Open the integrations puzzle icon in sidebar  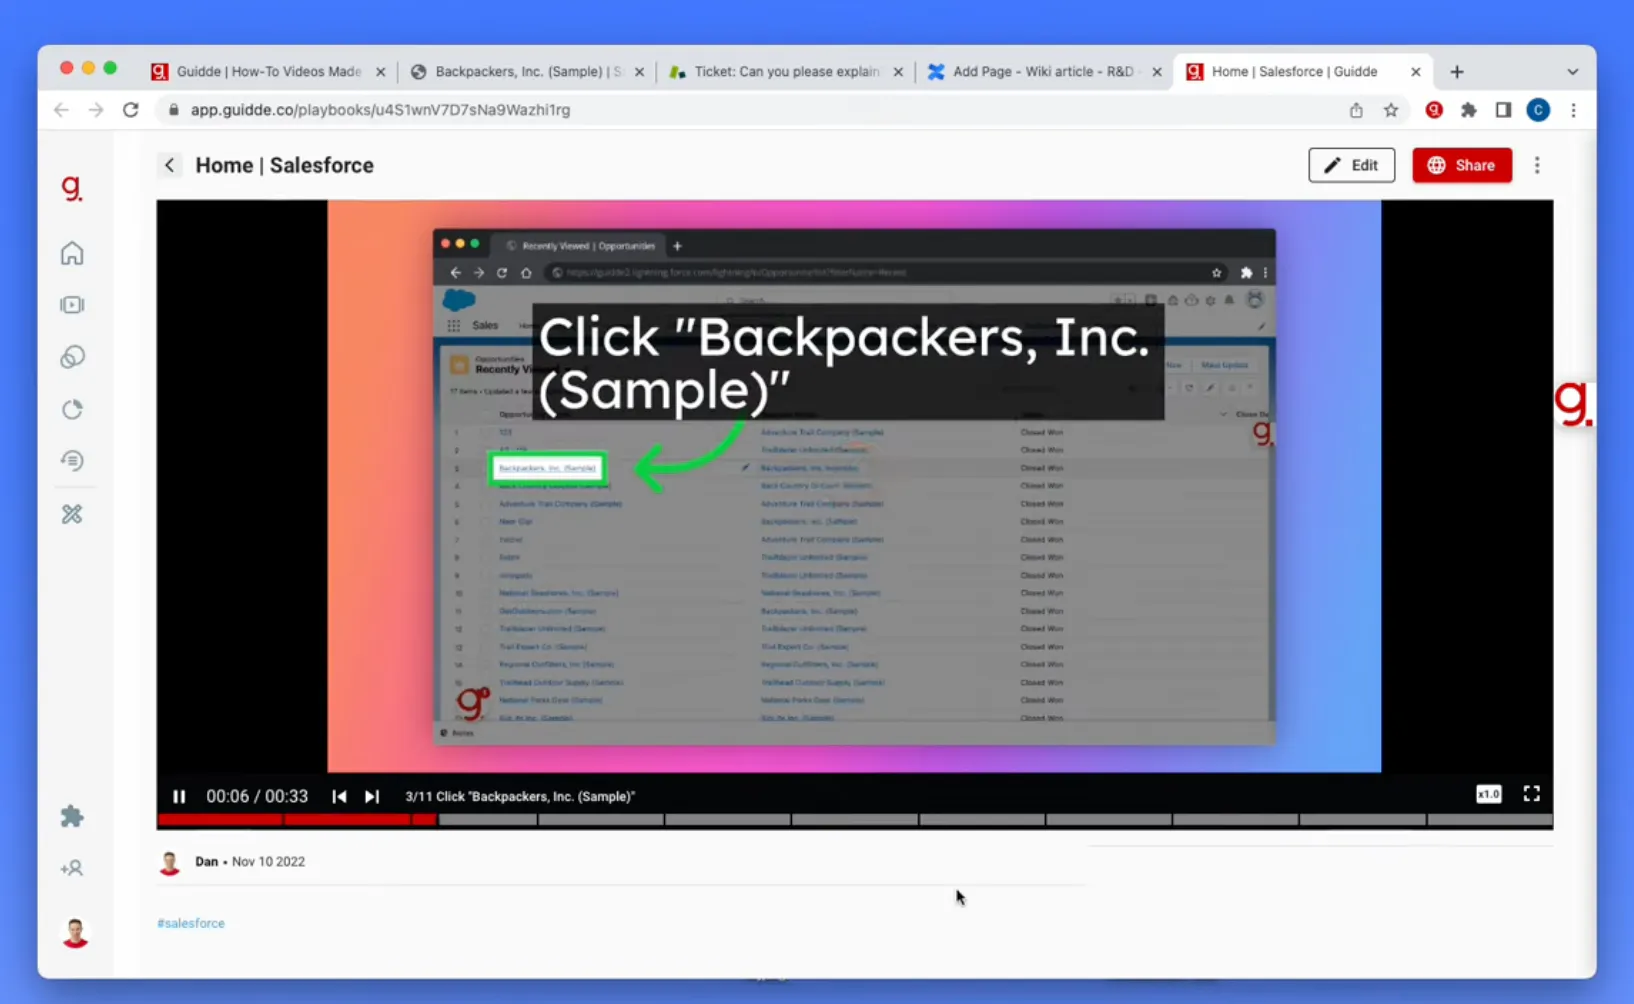pyautogui.click(x=72, y=816)
